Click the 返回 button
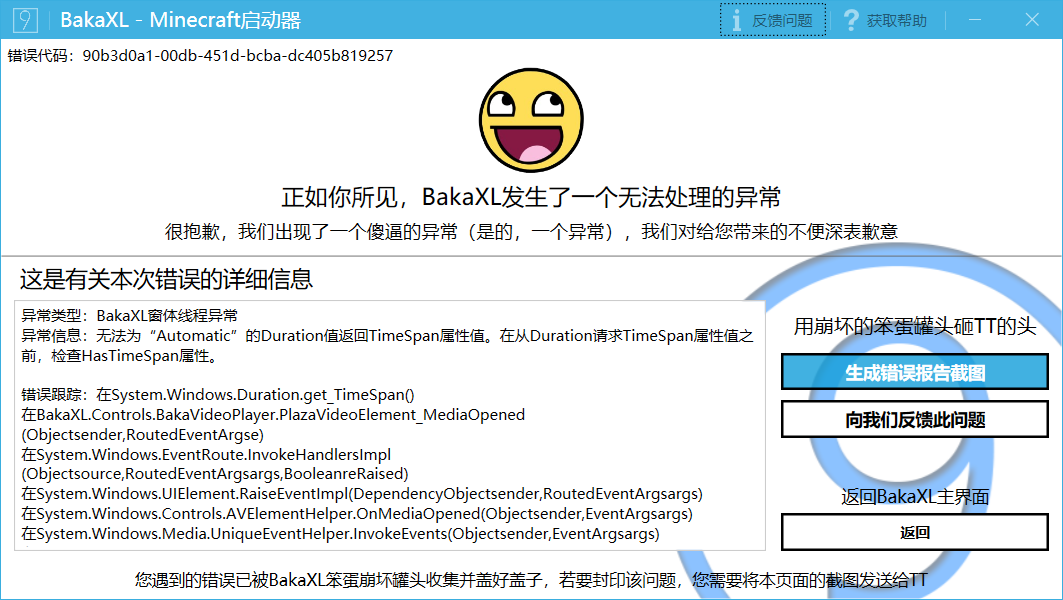 [x=915, y=532]
